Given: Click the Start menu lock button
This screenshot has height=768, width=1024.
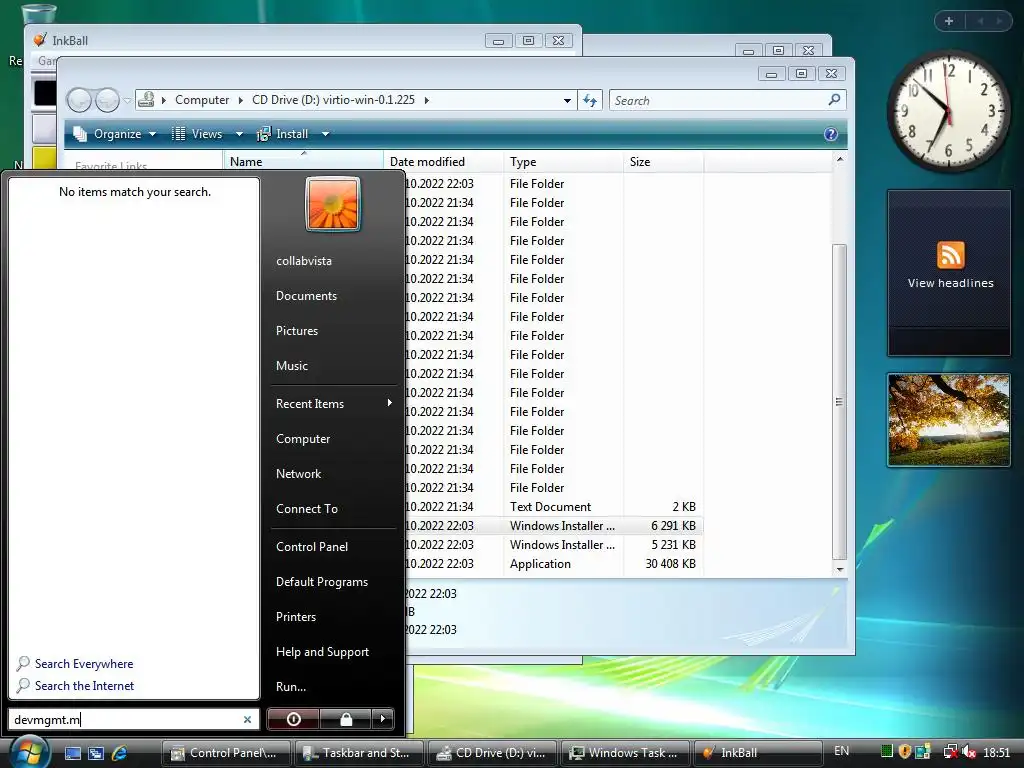Looking at the screenshot, I should point(346,719).
